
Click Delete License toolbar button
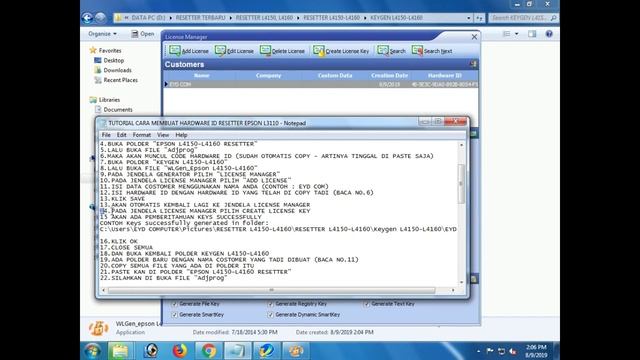[282, 51]
